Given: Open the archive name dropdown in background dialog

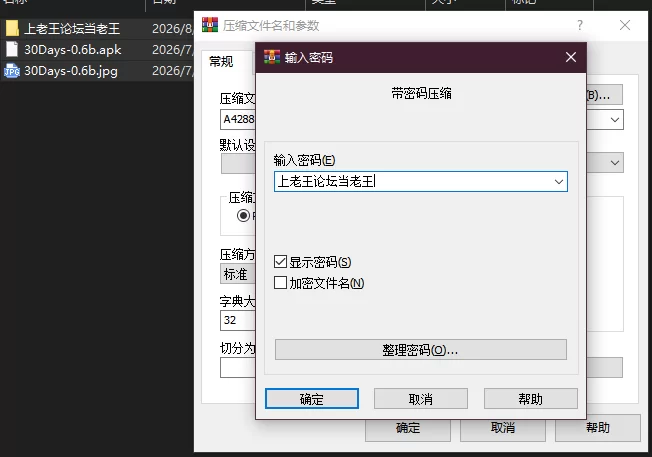Looking at the screenshot, I should [x=615, y=120].
